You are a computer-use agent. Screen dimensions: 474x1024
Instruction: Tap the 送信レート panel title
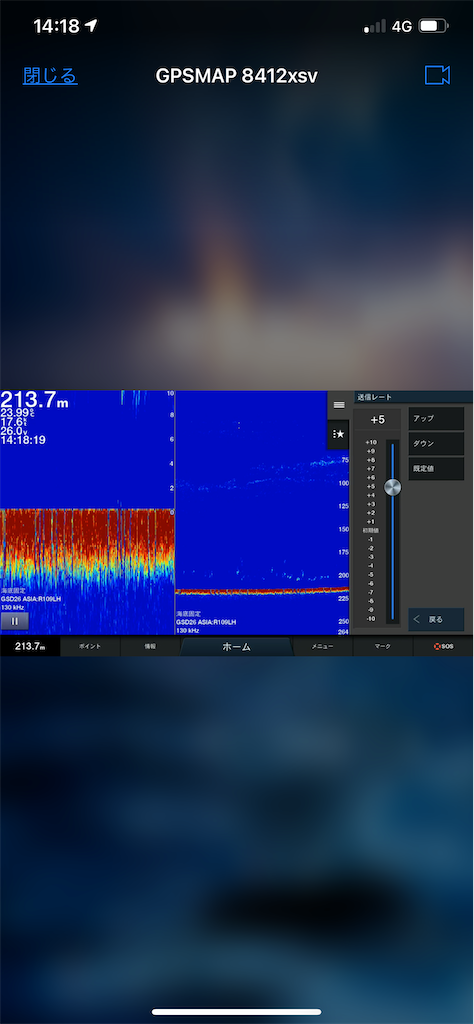[373, 397]
